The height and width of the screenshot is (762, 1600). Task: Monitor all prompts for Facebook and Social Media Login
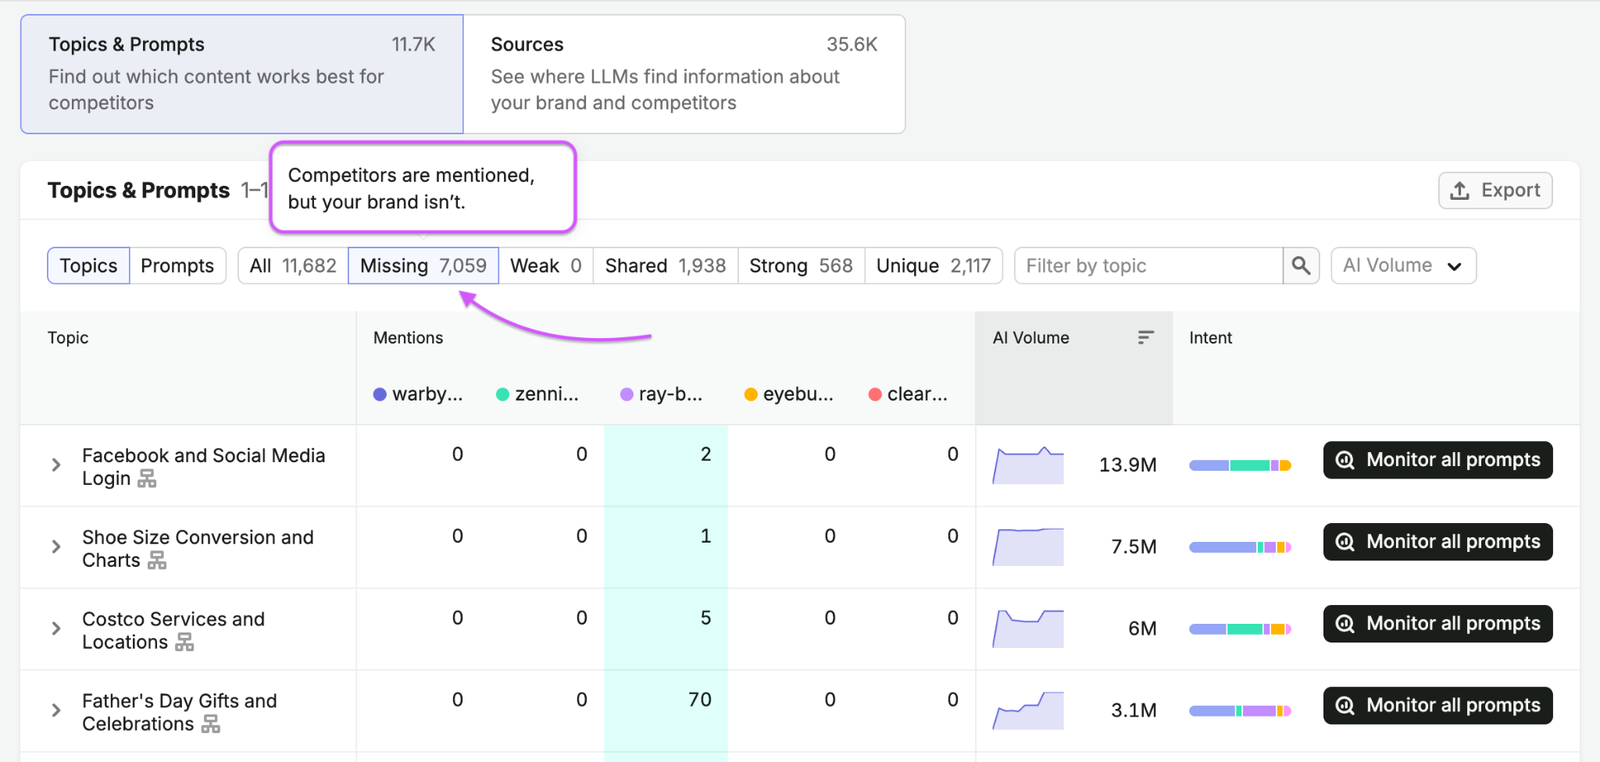[x=1438, y=460]
